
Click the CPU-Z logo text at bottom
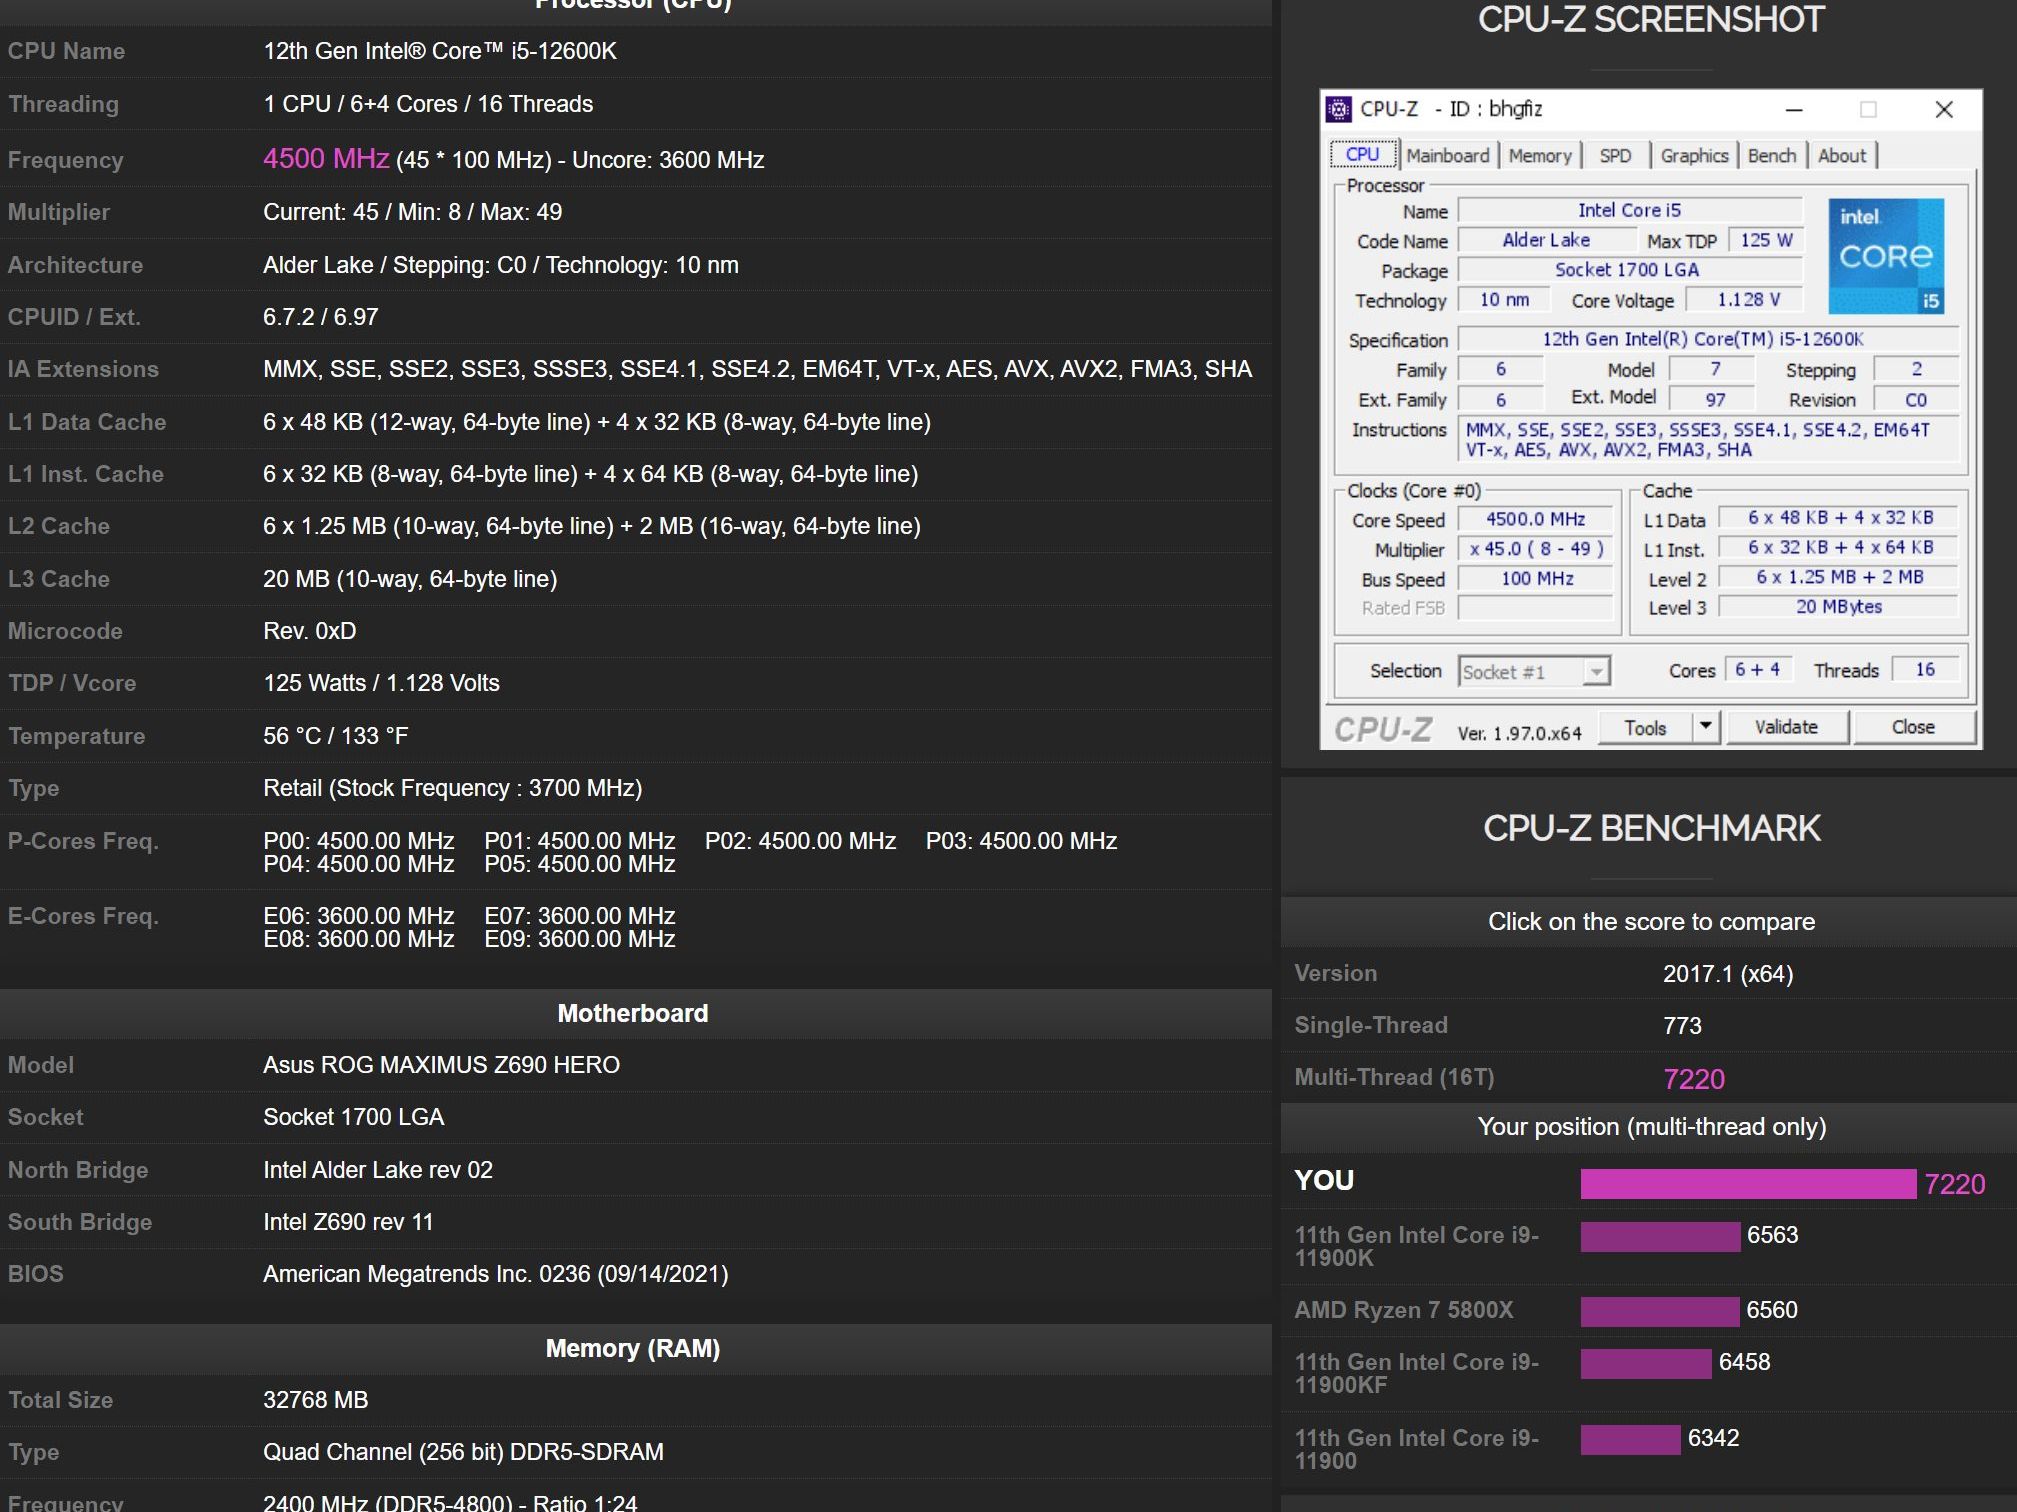pyautogui.click(x=1383, y=730)
